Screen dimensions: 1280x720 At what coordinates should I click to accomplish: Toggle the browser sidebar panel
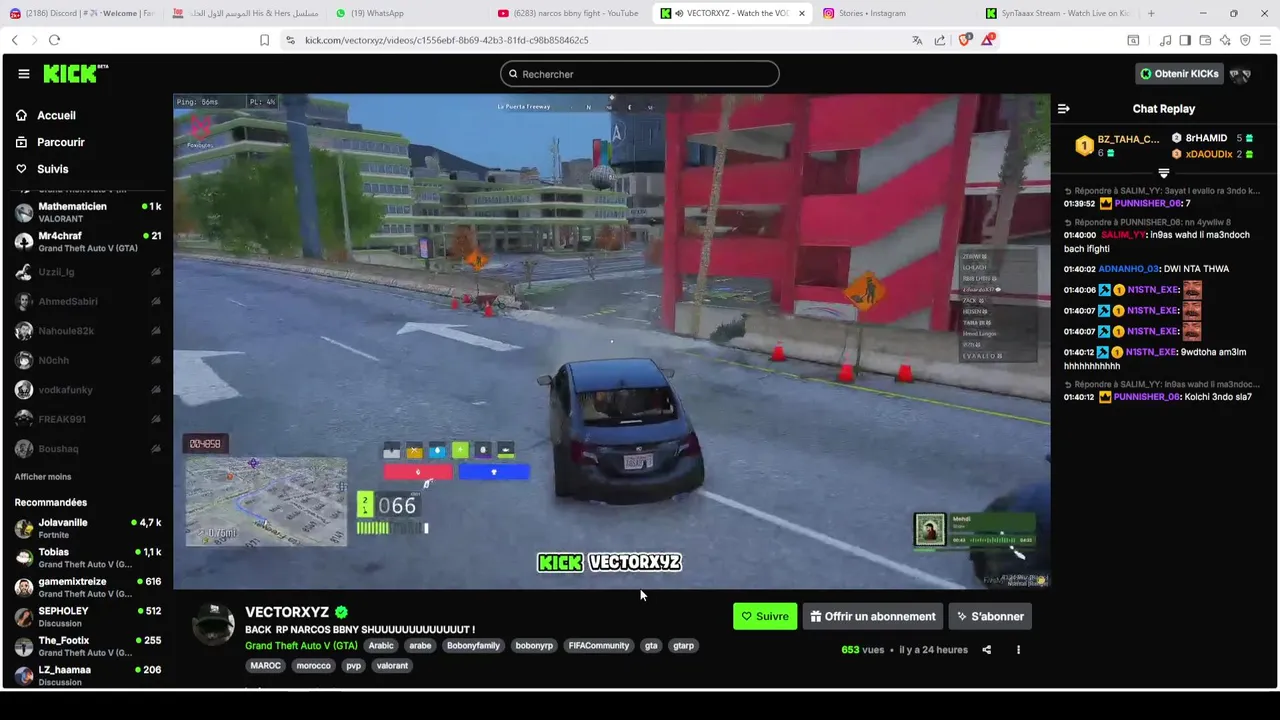coord(1185,40)
